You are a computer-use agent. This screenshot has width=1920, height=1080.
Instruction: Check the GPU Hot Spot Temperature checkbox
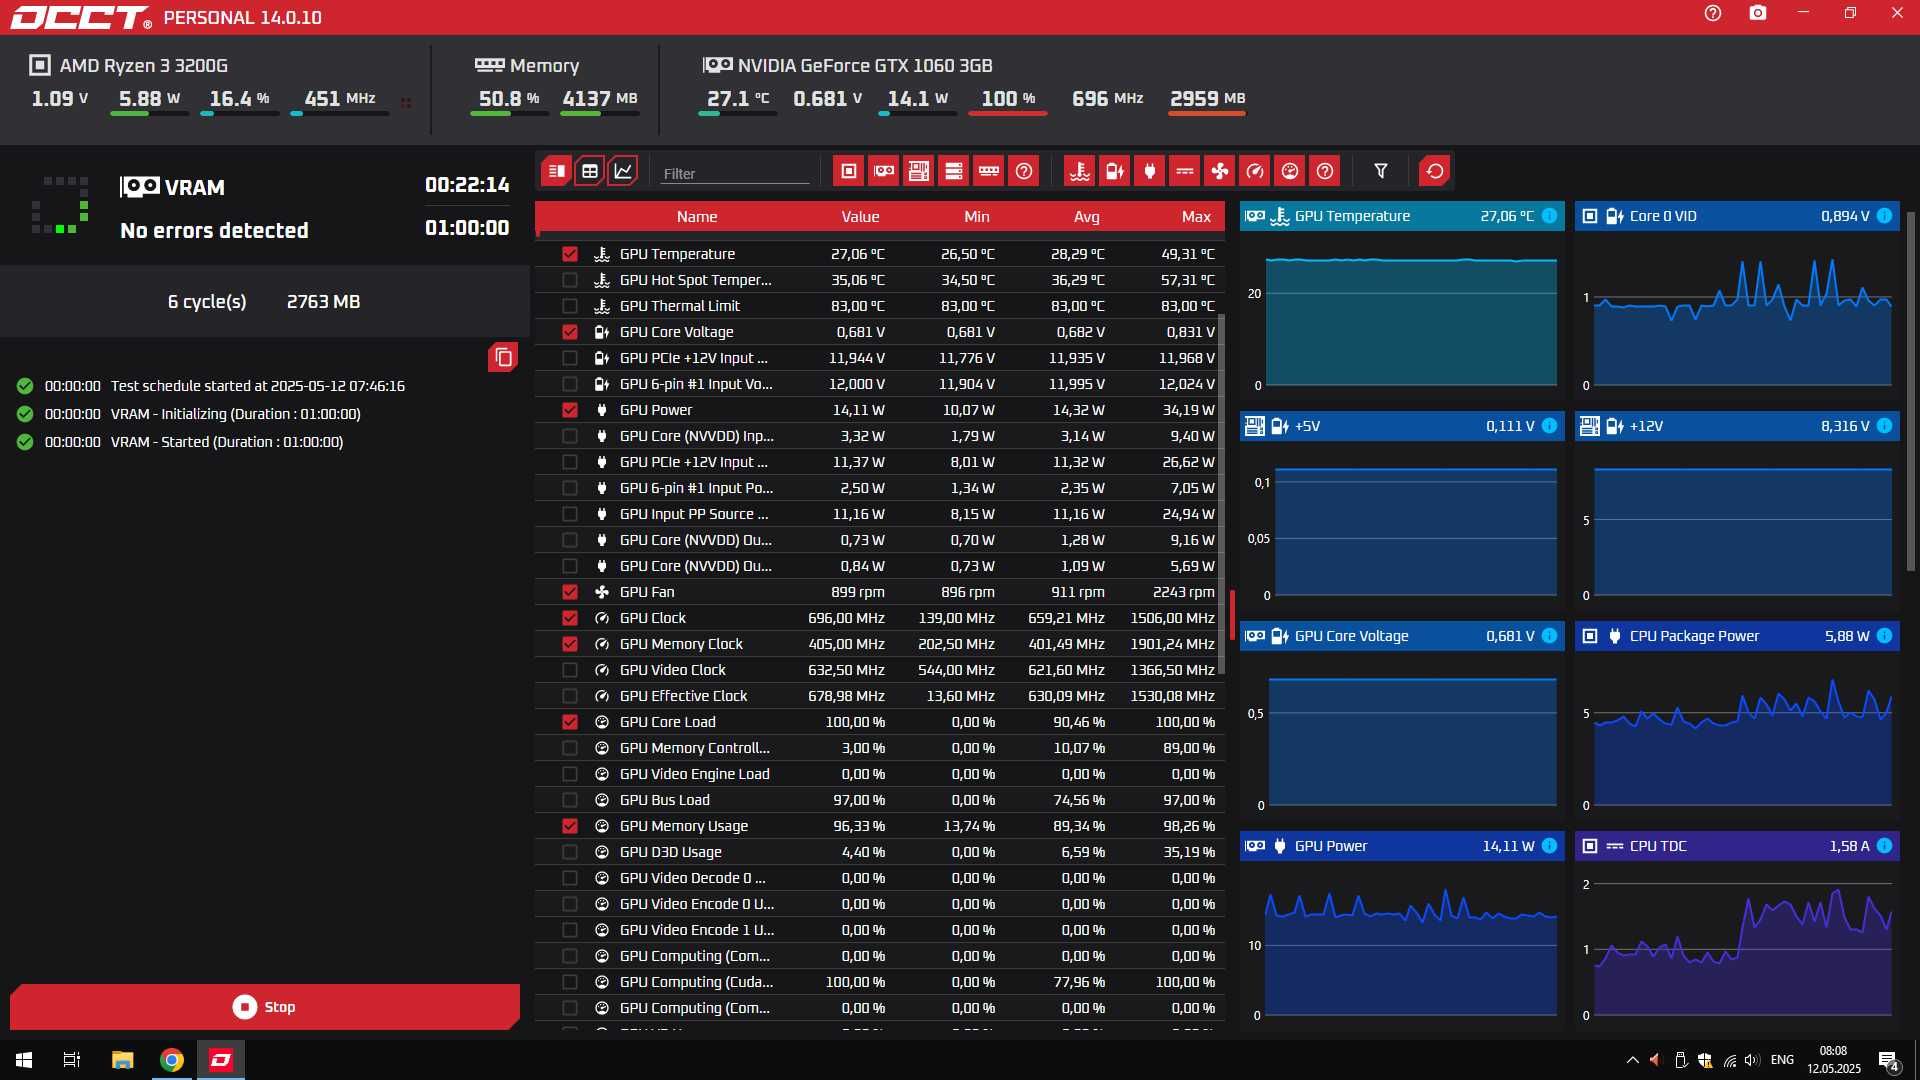tap(570, 280)
